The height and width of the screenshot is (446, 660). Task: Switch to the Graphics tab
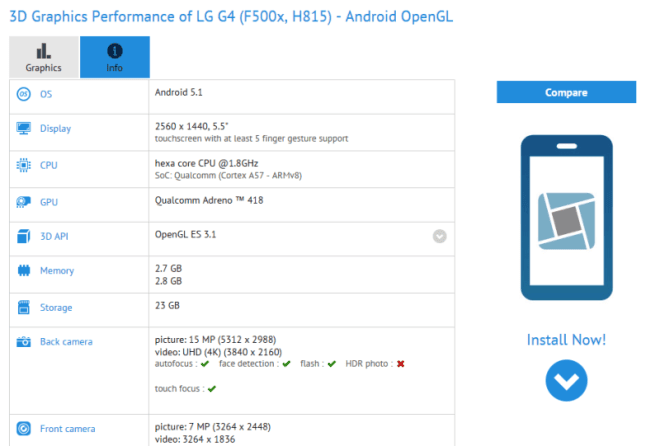pyautogui.click(x=44, y=57)
